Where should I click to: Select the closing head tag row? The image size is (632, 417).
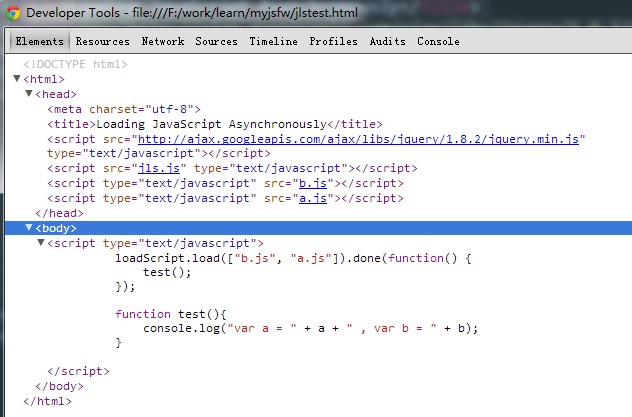[x=59, y=213]
